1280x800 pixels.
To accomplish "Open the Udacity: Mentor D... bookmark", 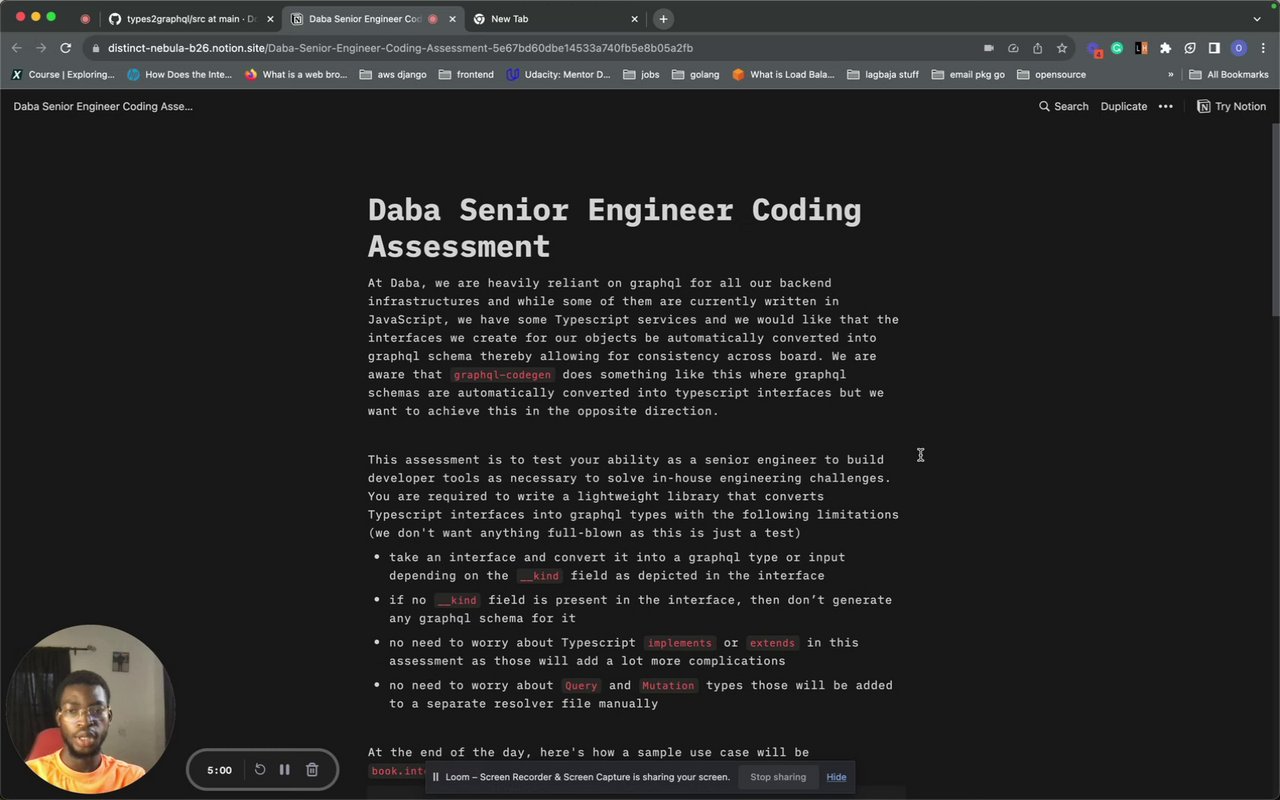I will tap(558, 74).
